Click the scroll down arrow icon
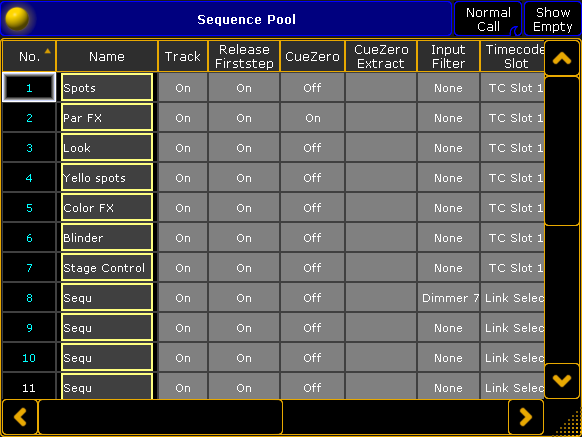This screenshot has width=582, height=437. coord(562,381)
